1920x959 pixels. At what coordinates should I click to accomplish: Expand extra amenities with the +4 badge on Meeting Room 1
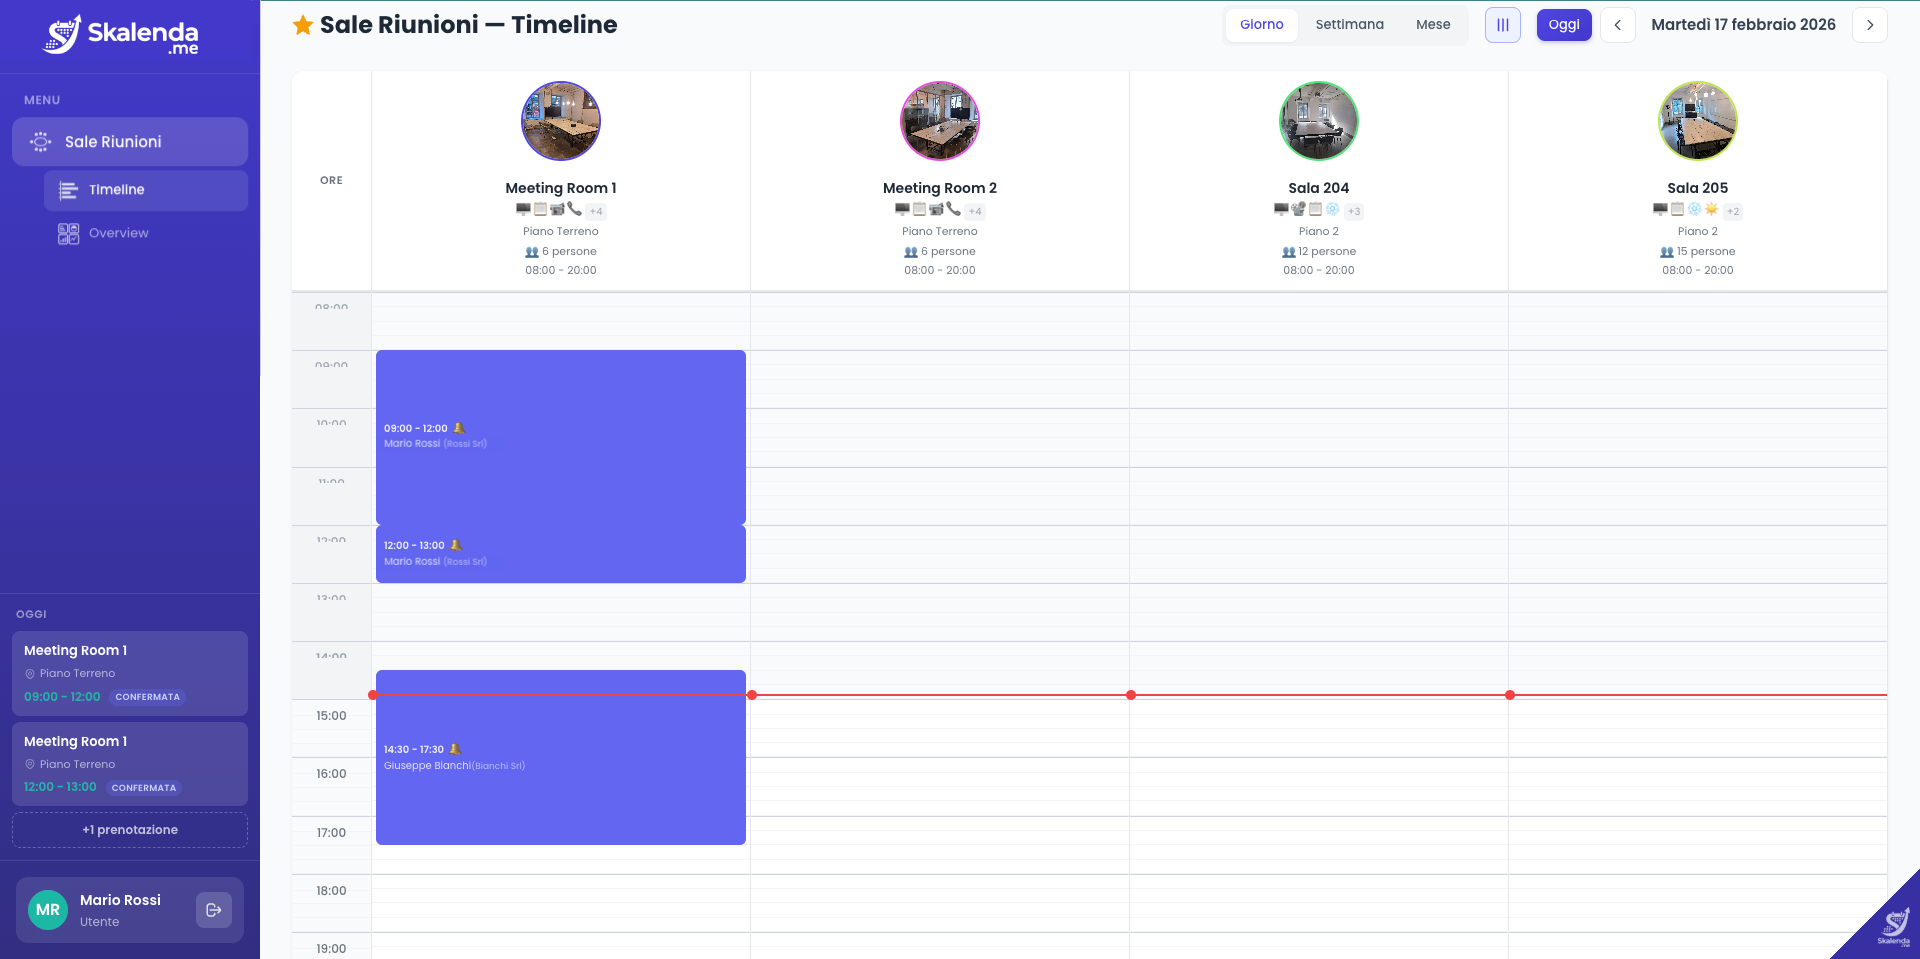596,211
